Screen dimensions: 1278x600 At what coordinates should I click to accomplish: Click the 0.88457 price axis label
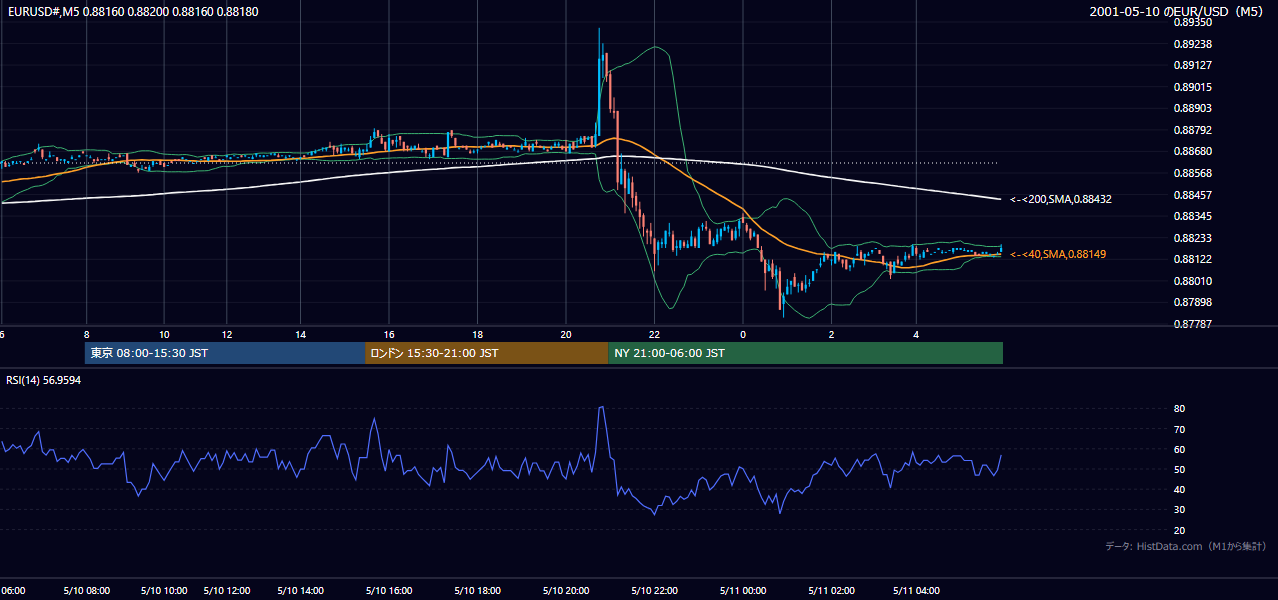pos(1192,195)
